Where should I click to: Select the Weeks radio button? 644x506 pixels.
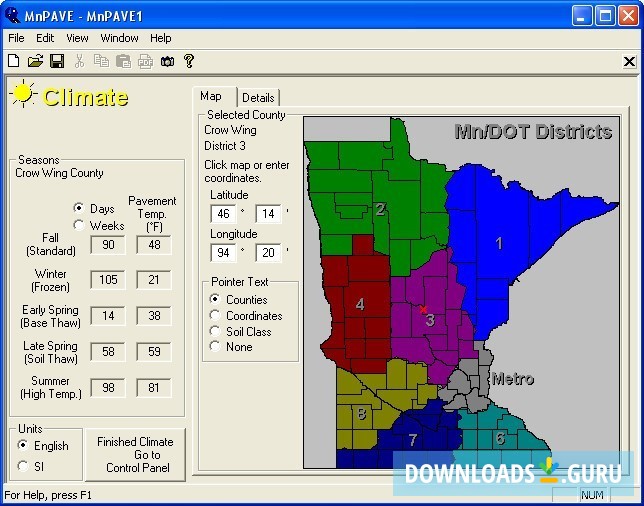[79, 225]
